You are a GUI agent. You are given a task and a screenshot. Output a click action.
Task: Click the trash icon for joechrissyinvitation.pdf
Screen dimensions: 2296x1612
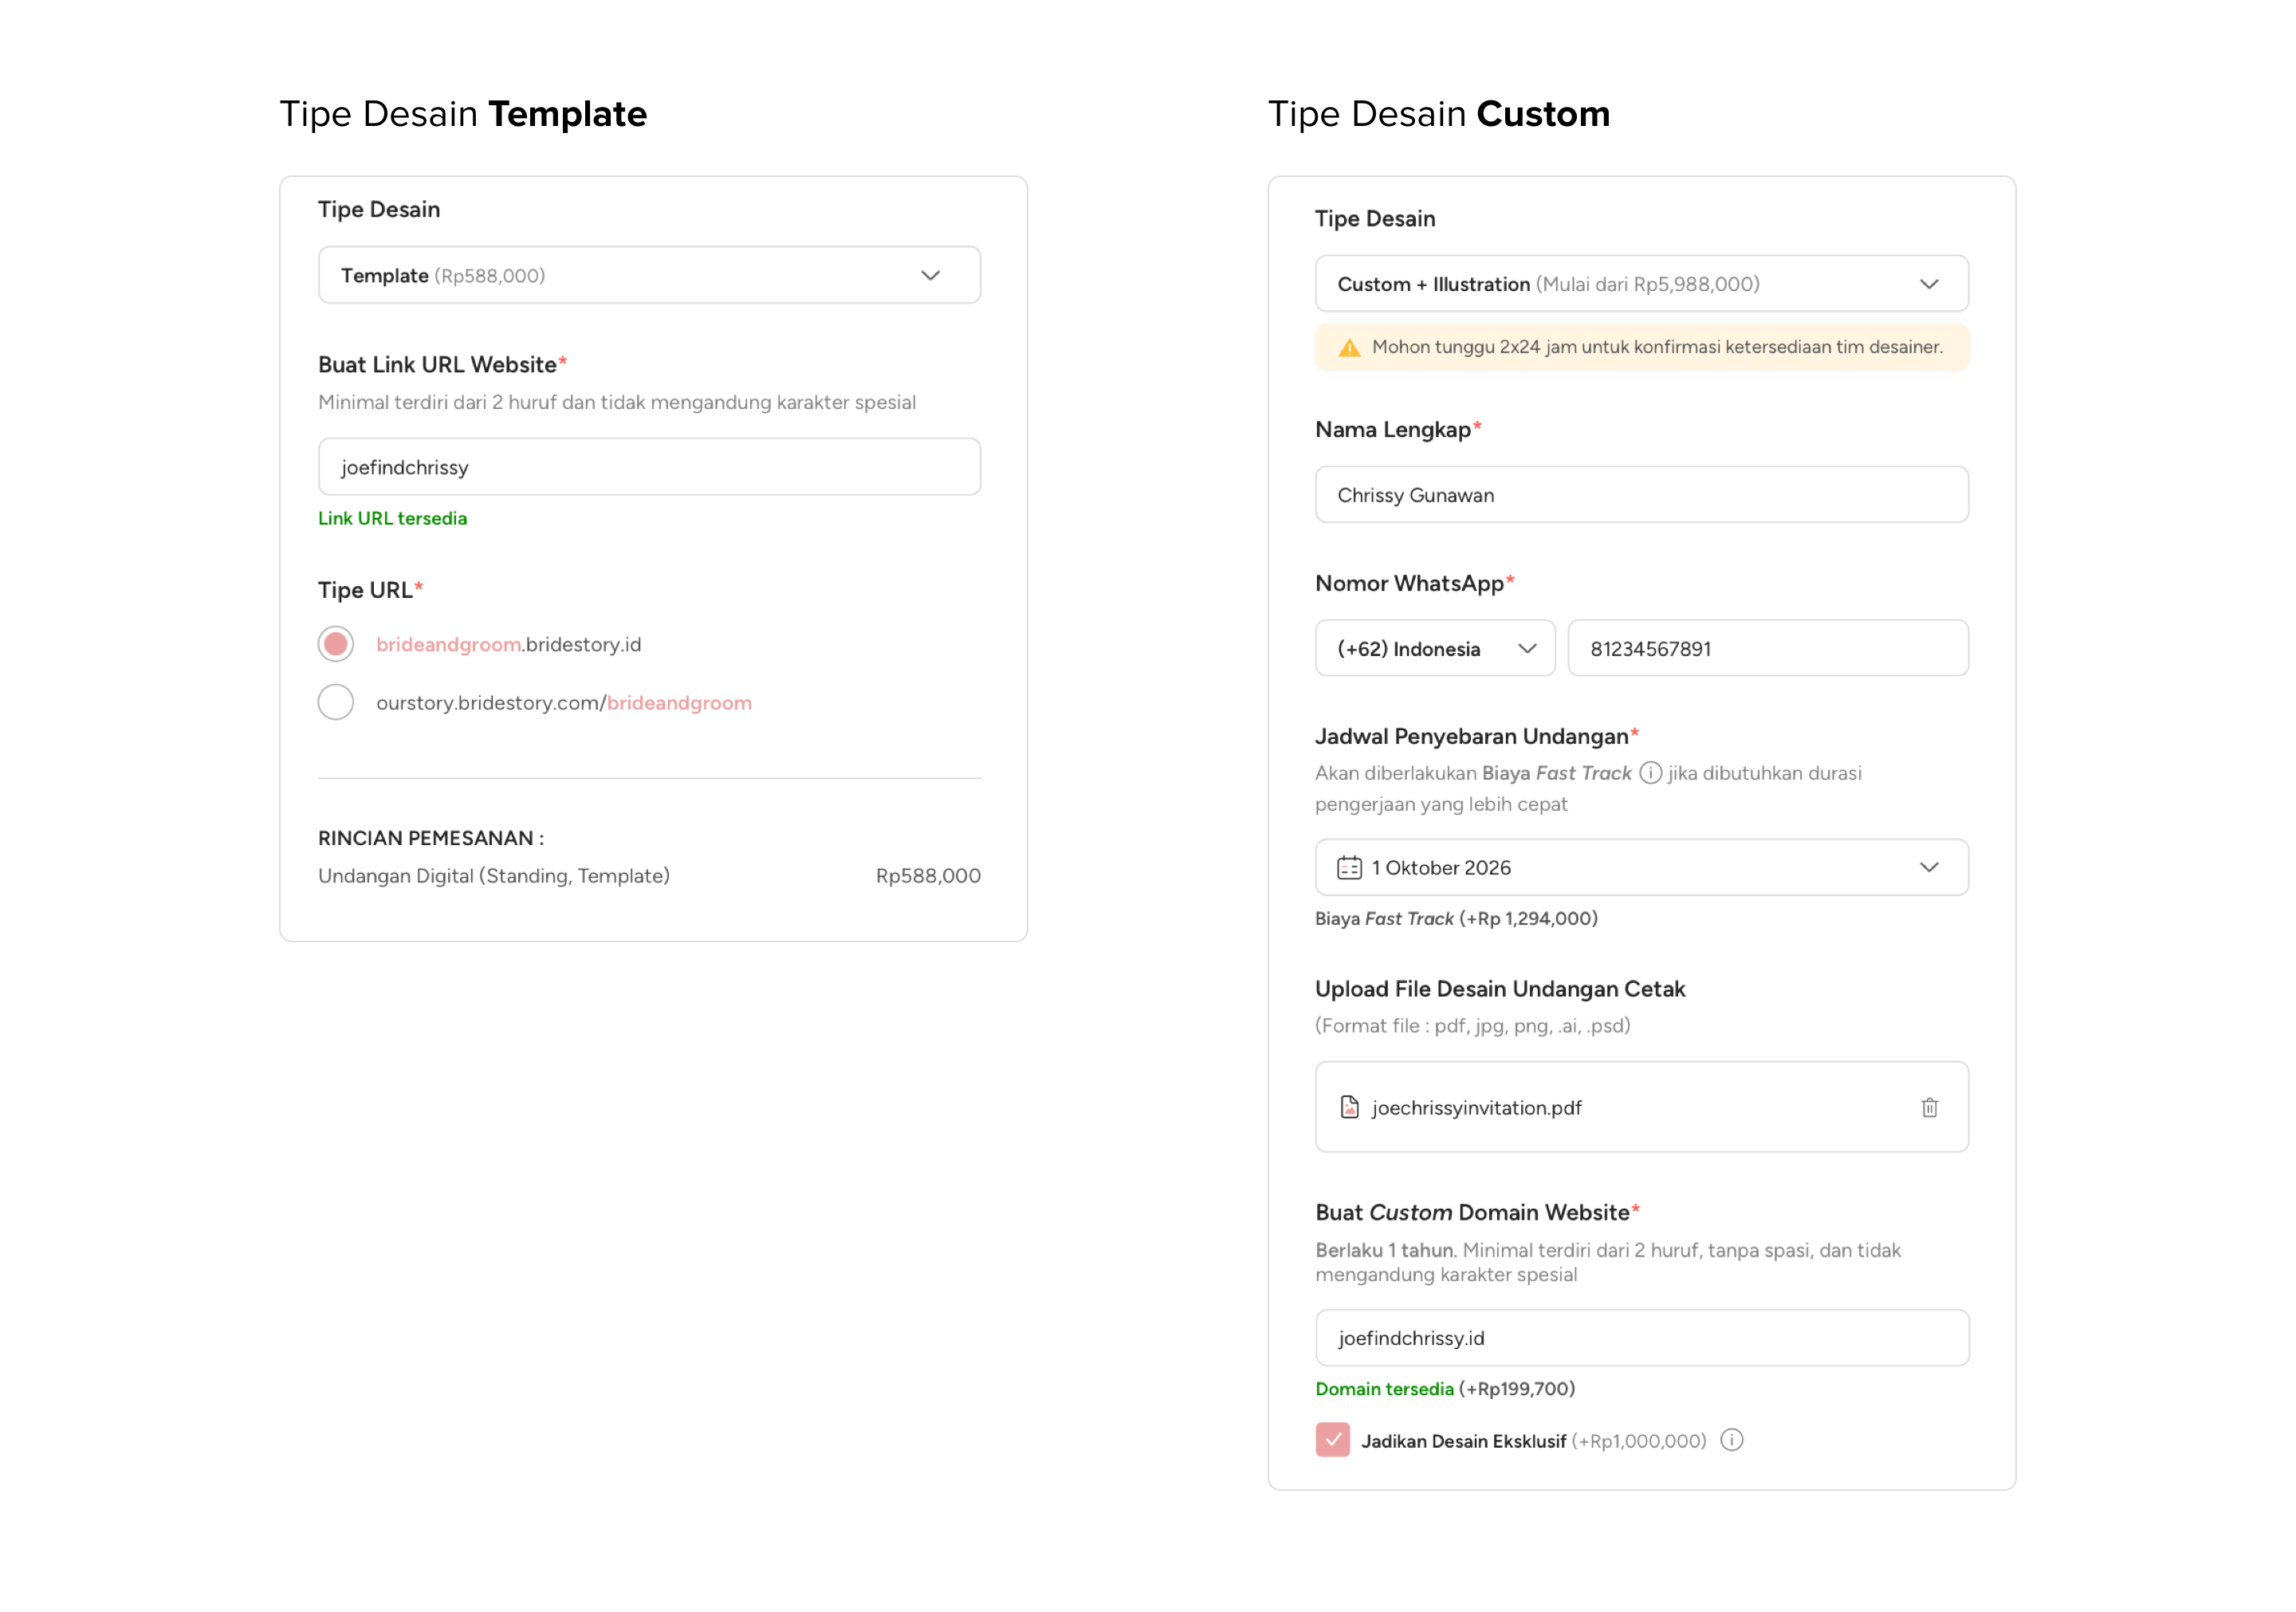click(1929, 1107)
